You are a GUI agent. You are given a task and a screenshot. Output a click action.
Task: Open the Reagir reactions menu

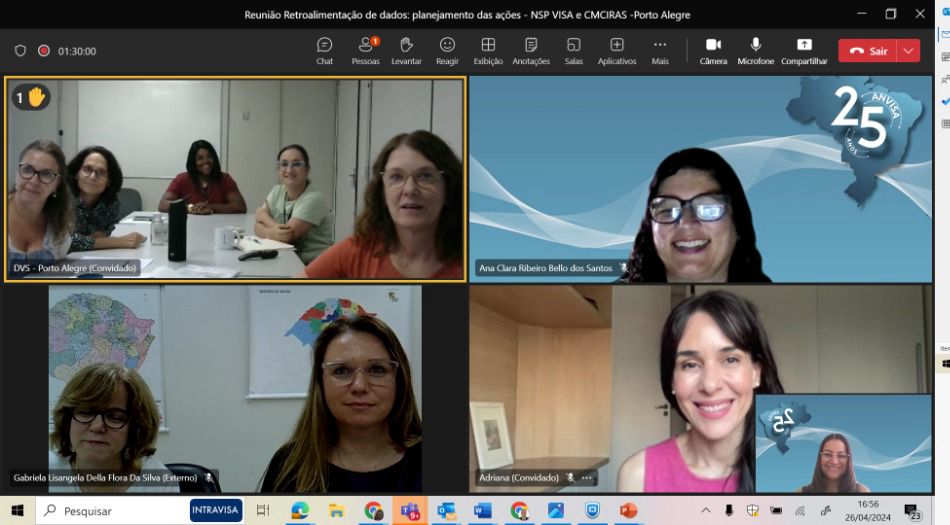coord(447,51)
